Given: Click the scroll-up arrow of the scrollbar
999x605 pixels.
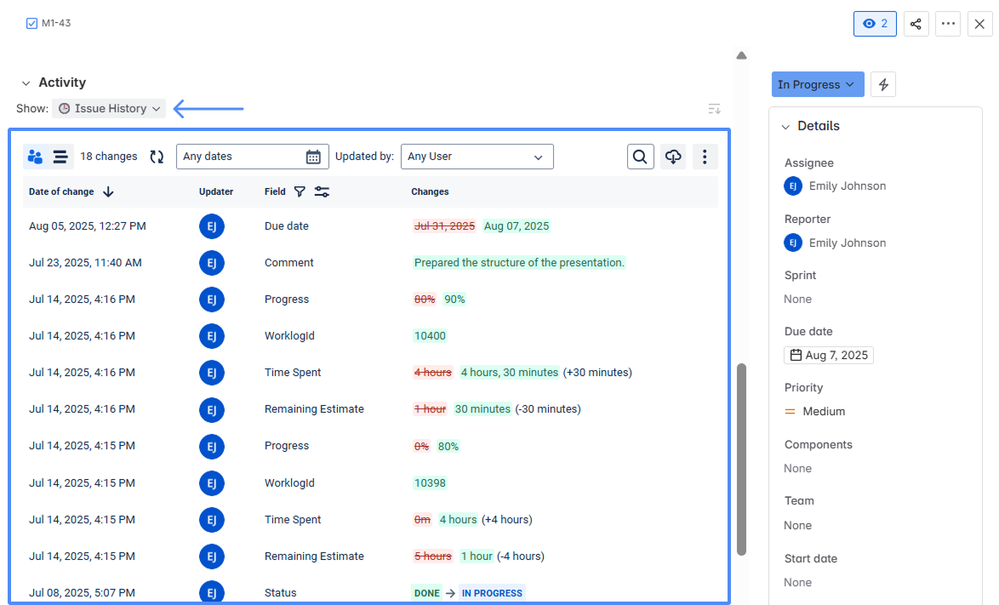Looking at the screenshot, I should pyautogui.click(x=741, y=55).
